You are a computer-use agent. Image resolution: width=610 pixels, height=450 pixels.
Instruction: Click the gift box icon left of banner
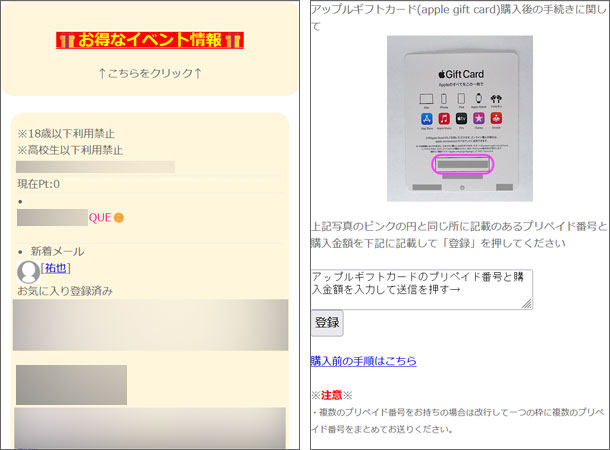(65, 41)
